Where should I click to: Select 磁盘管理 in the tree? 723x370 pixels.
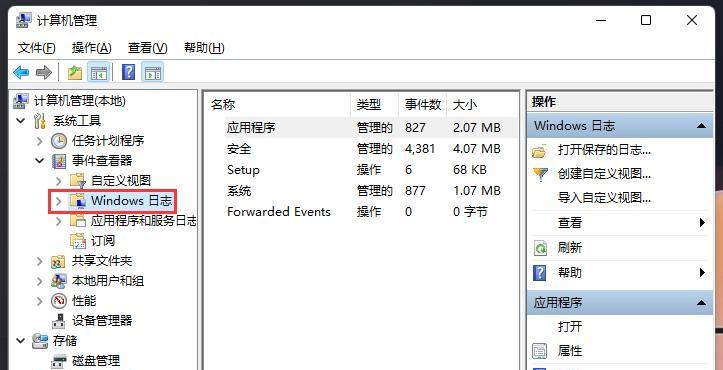click(96, 360)
